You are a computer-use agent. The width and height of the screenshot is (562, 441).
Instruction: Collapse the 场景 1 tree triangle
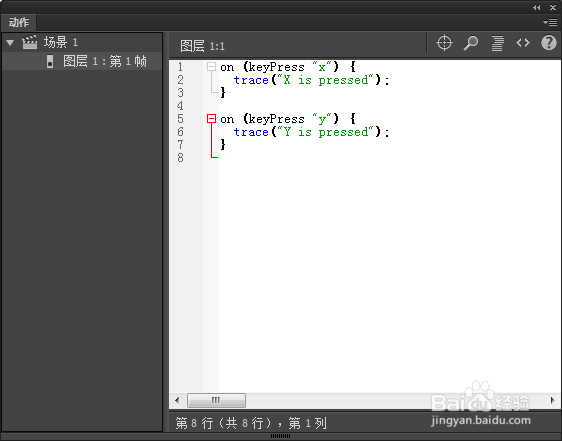point(10,43)
